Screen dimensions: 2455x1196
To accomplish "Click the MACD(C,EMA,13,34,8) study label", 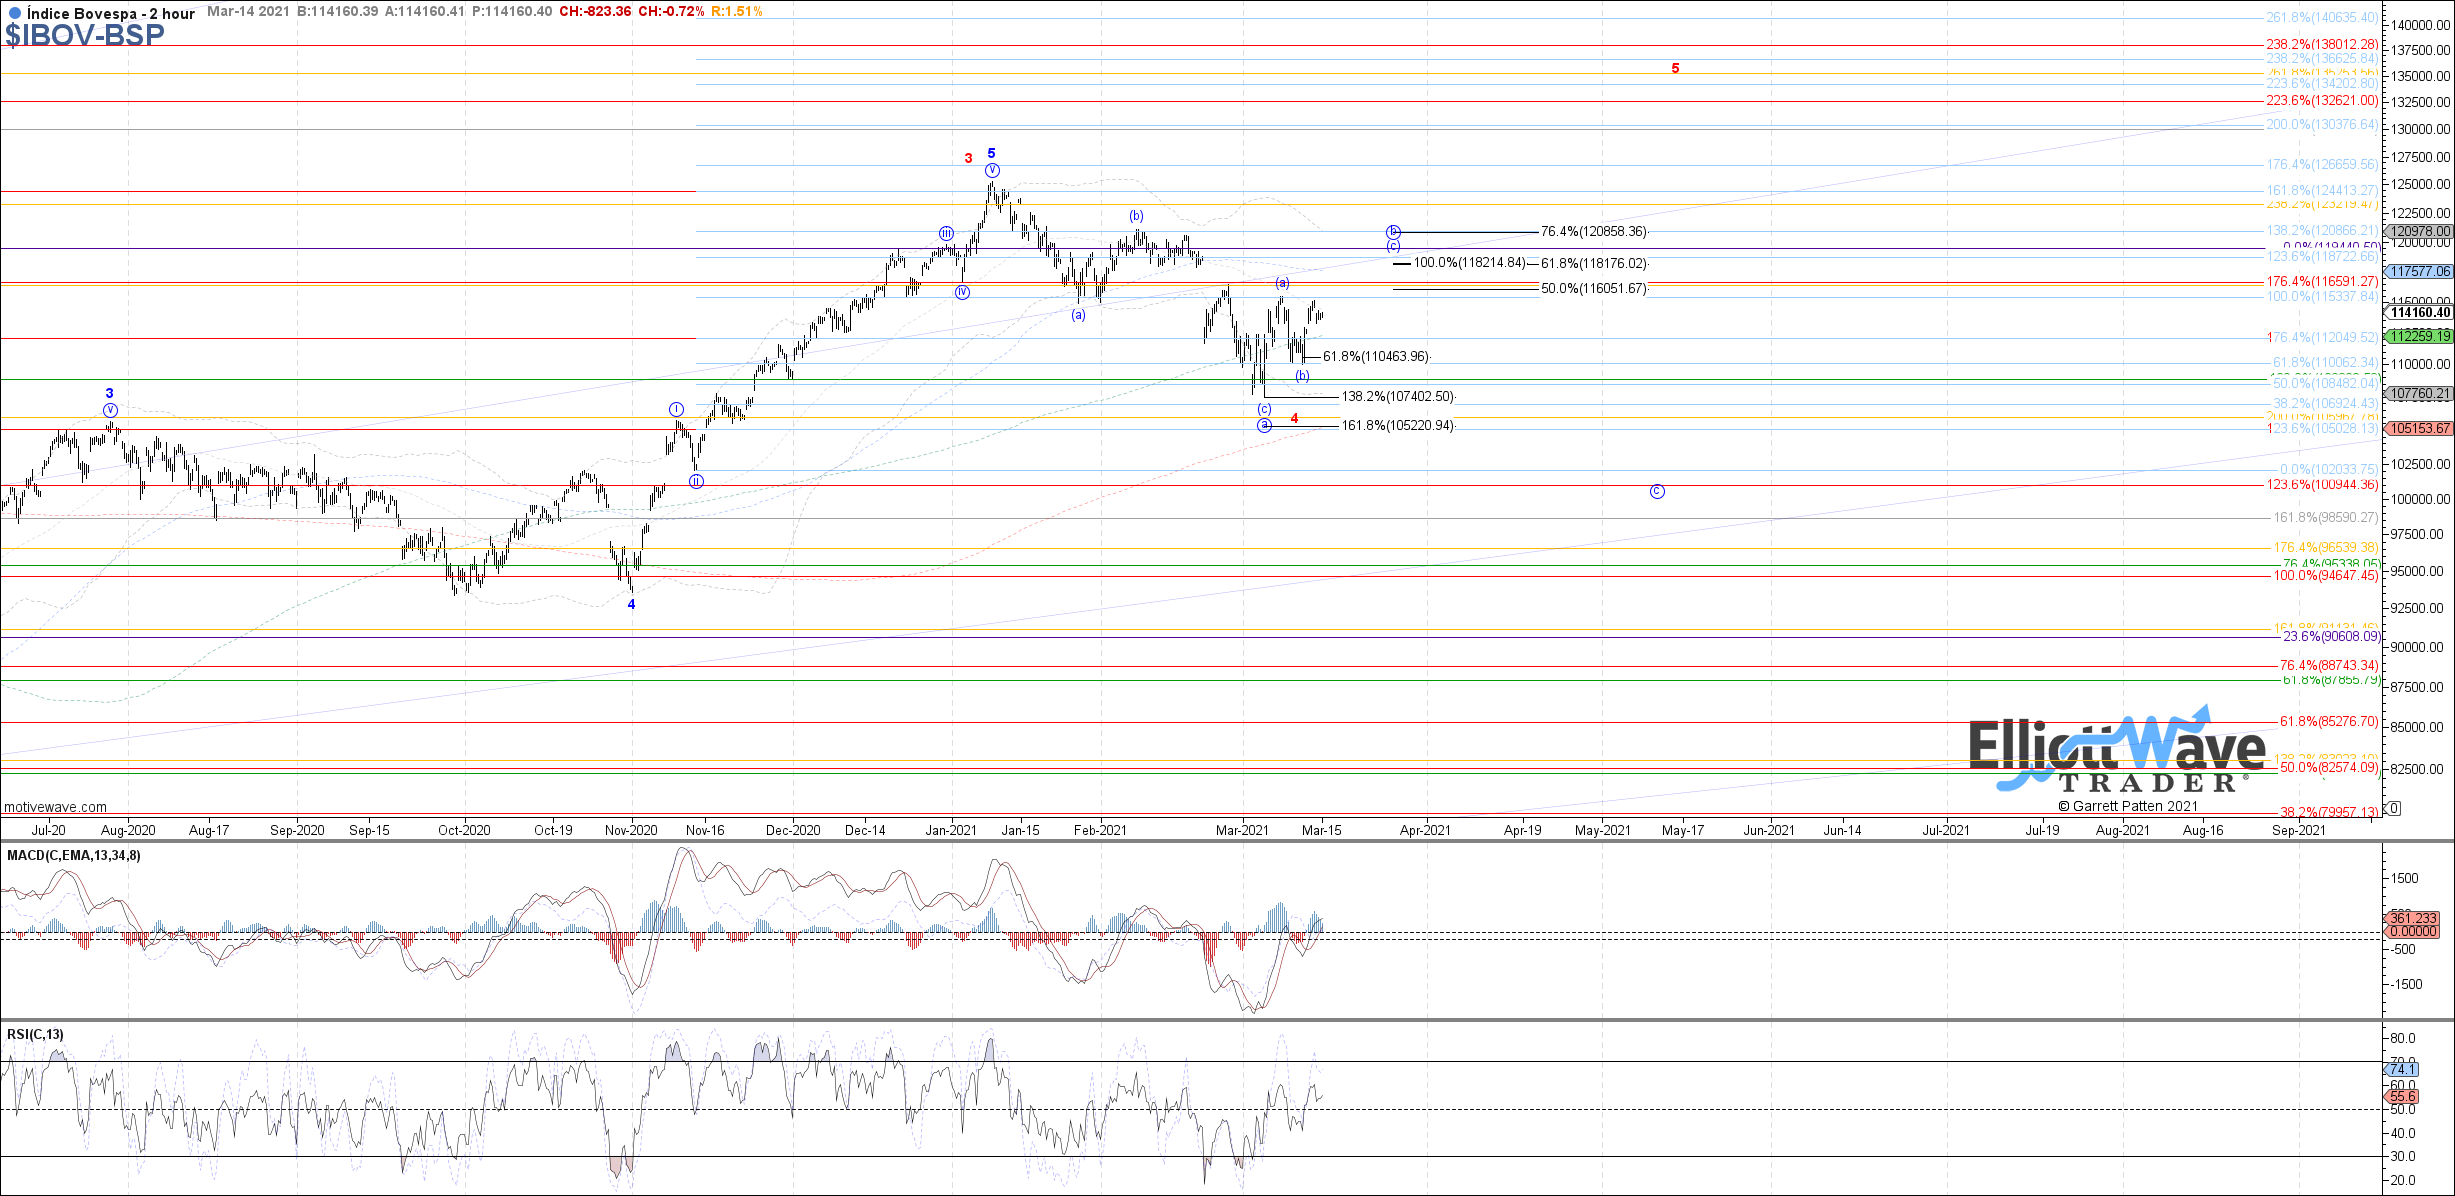I will [x=74, y=855].
